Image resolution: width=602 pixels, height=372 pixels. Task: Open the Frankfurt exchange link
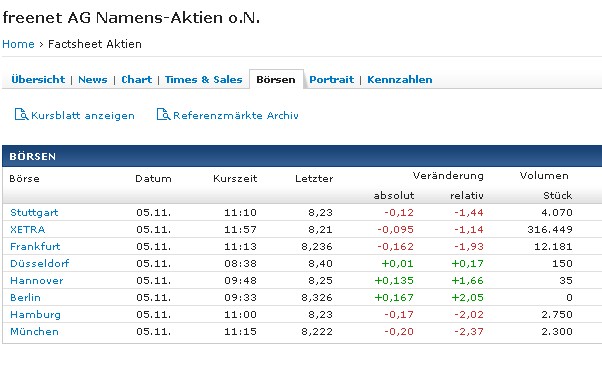coord(35,246)
